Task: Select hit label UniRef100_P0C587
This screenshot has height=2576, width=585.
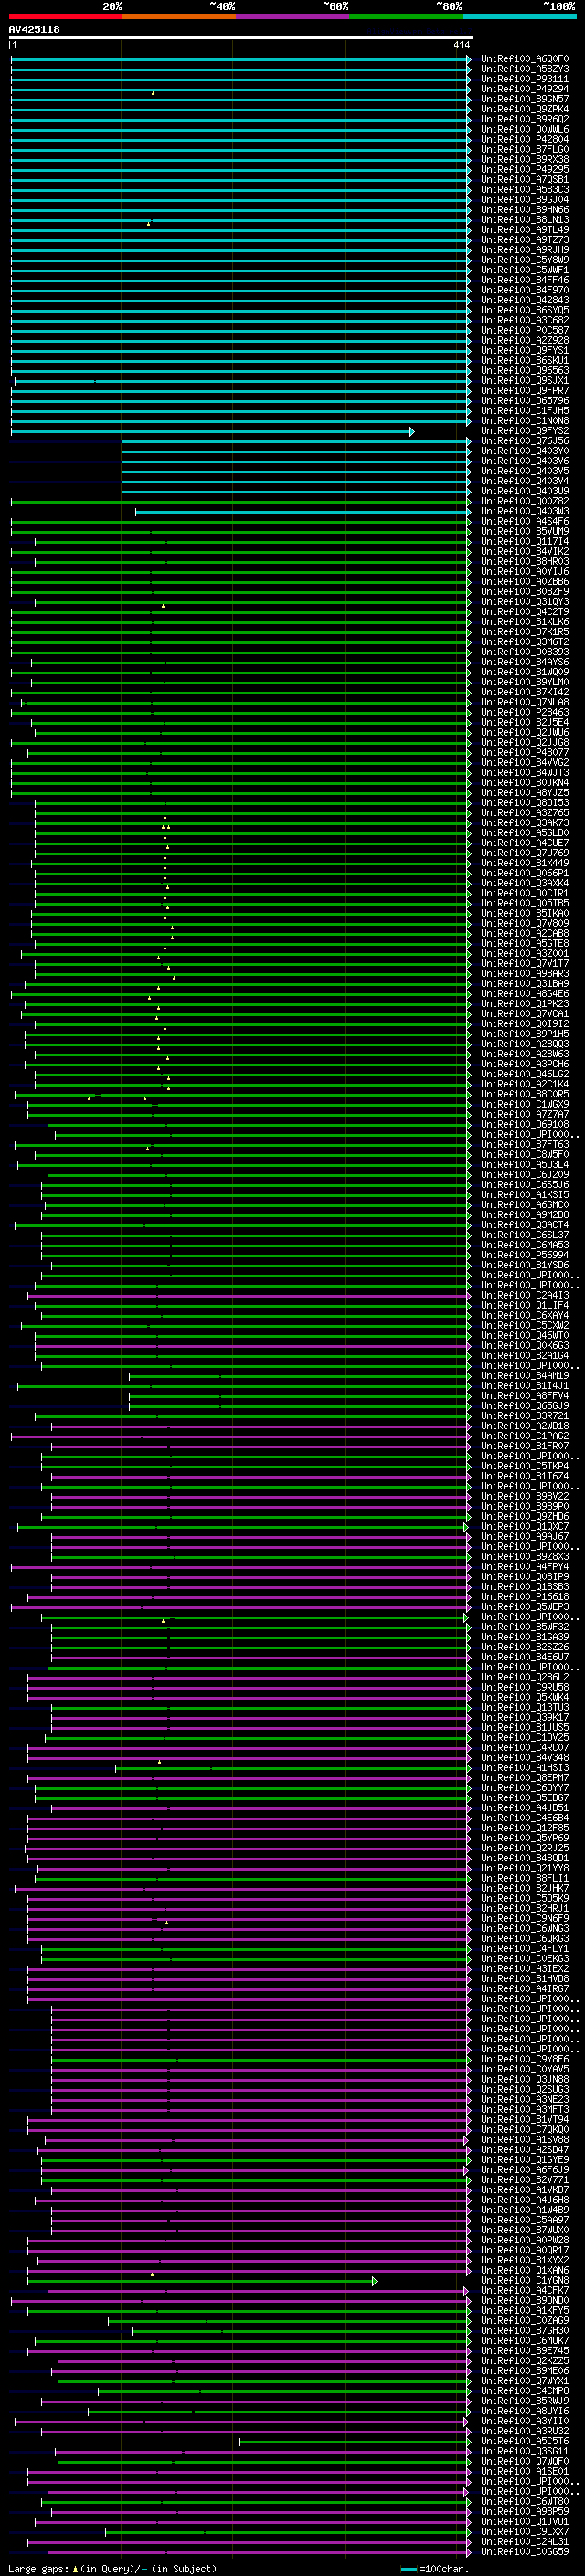Action: coord(524,330)
